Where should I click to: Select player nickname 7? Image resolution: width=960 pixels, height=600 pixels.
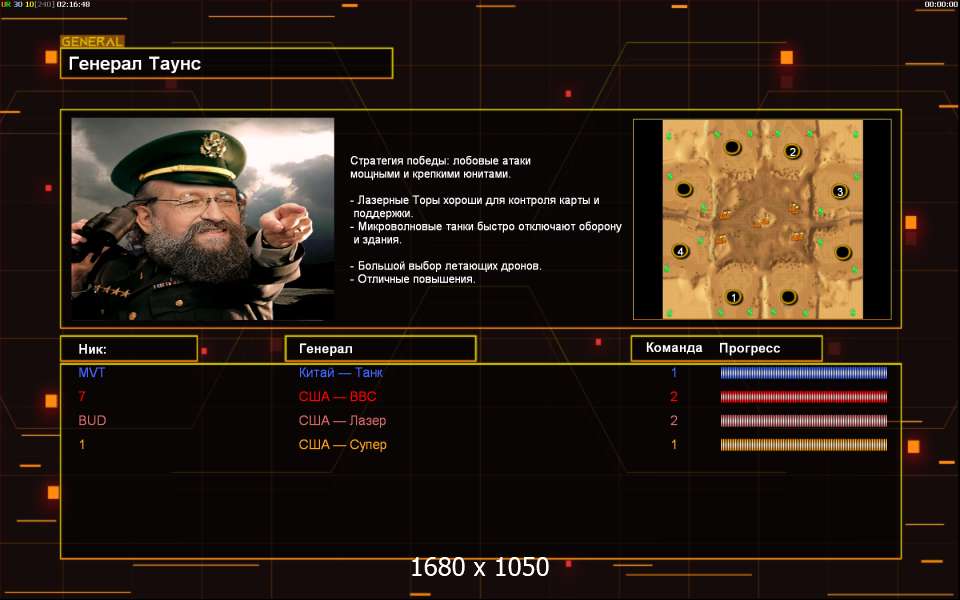(x=82, y=396)
